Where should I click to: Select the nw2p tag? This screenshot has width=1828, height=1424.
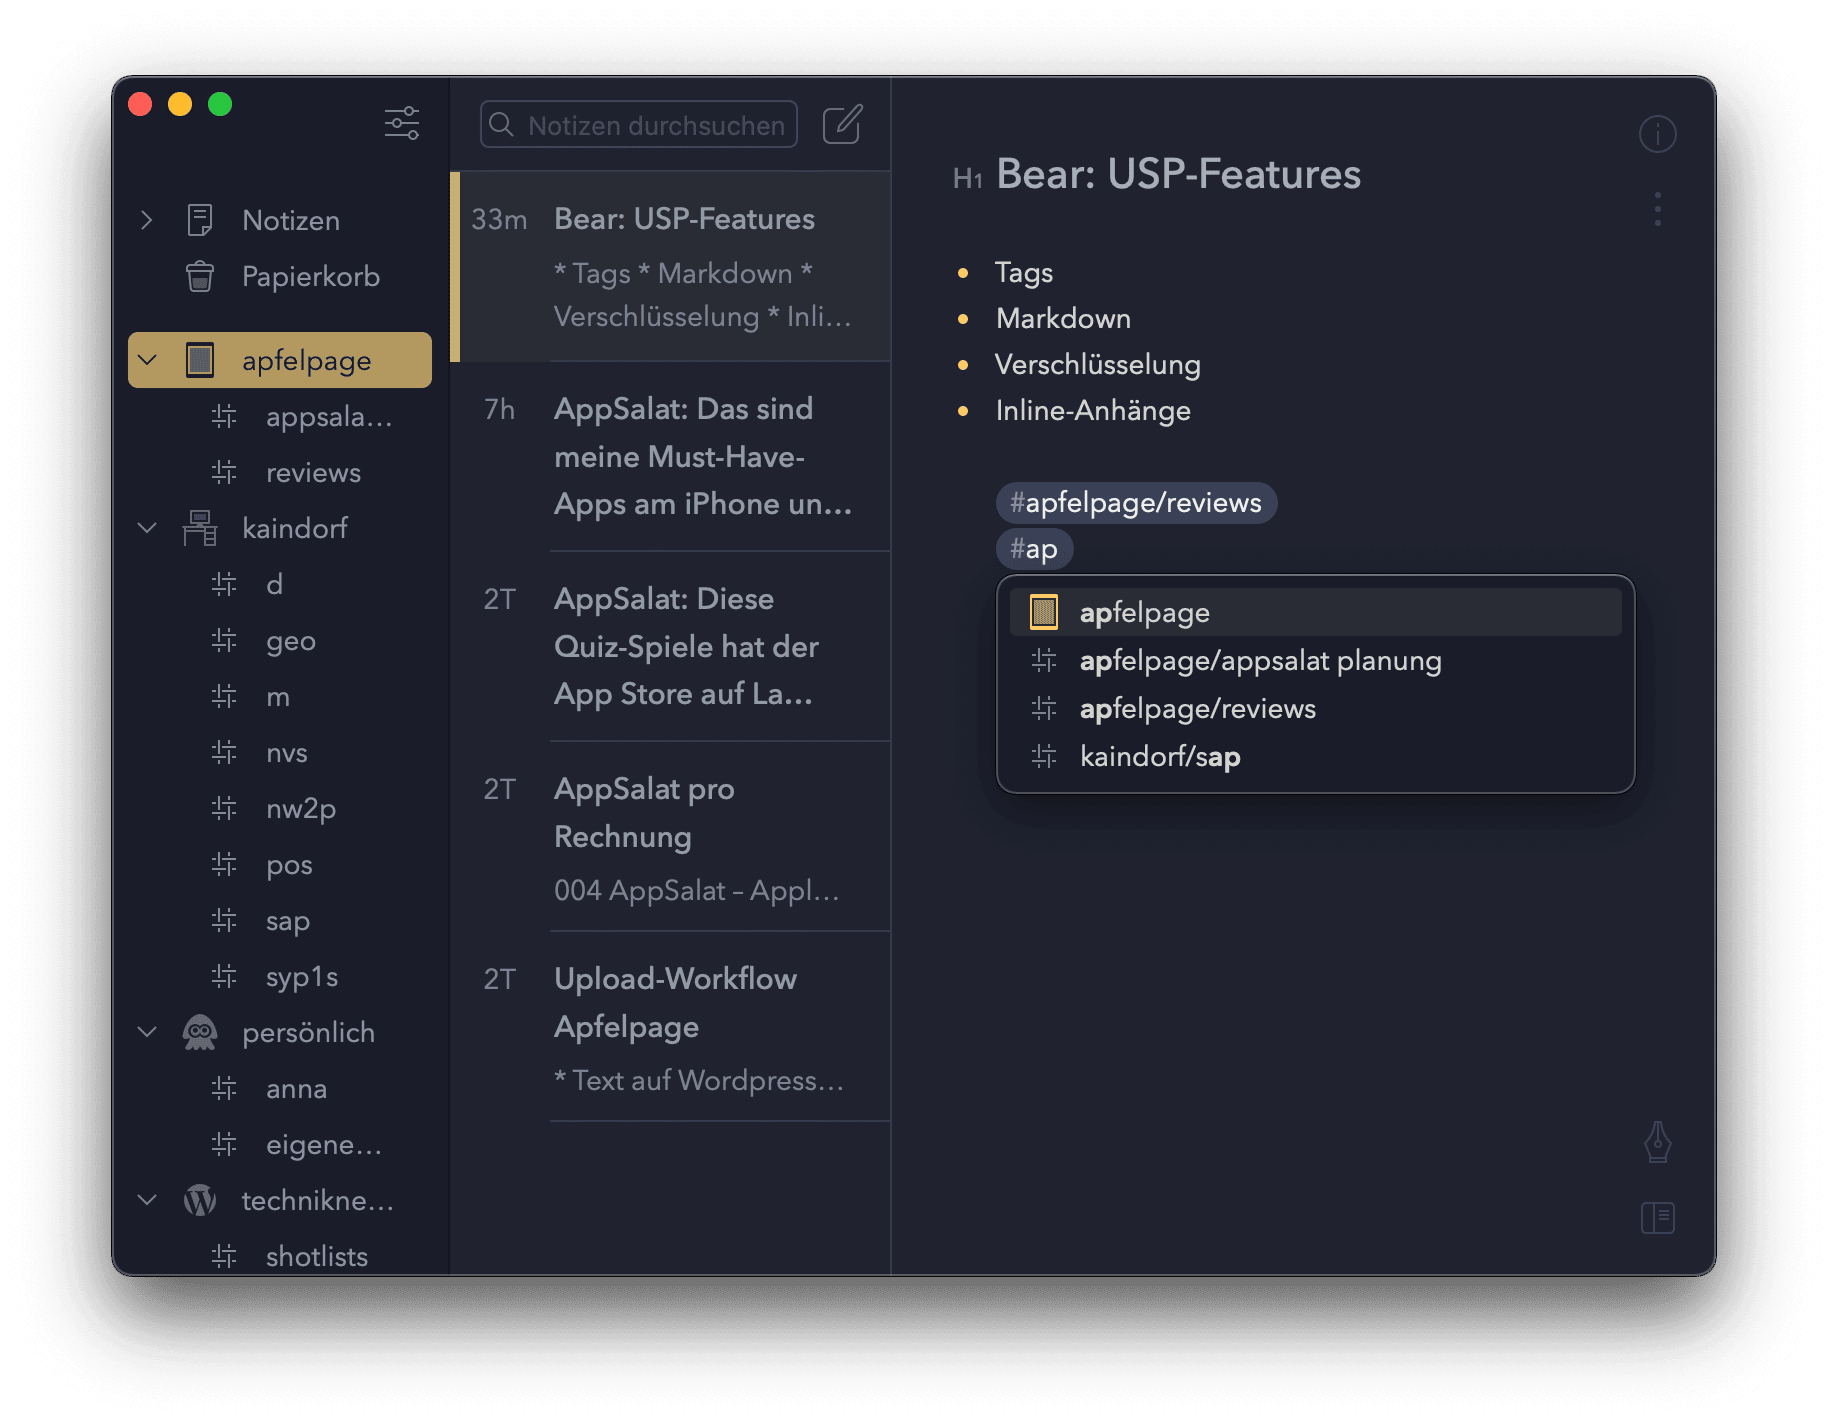coord(280,808)
